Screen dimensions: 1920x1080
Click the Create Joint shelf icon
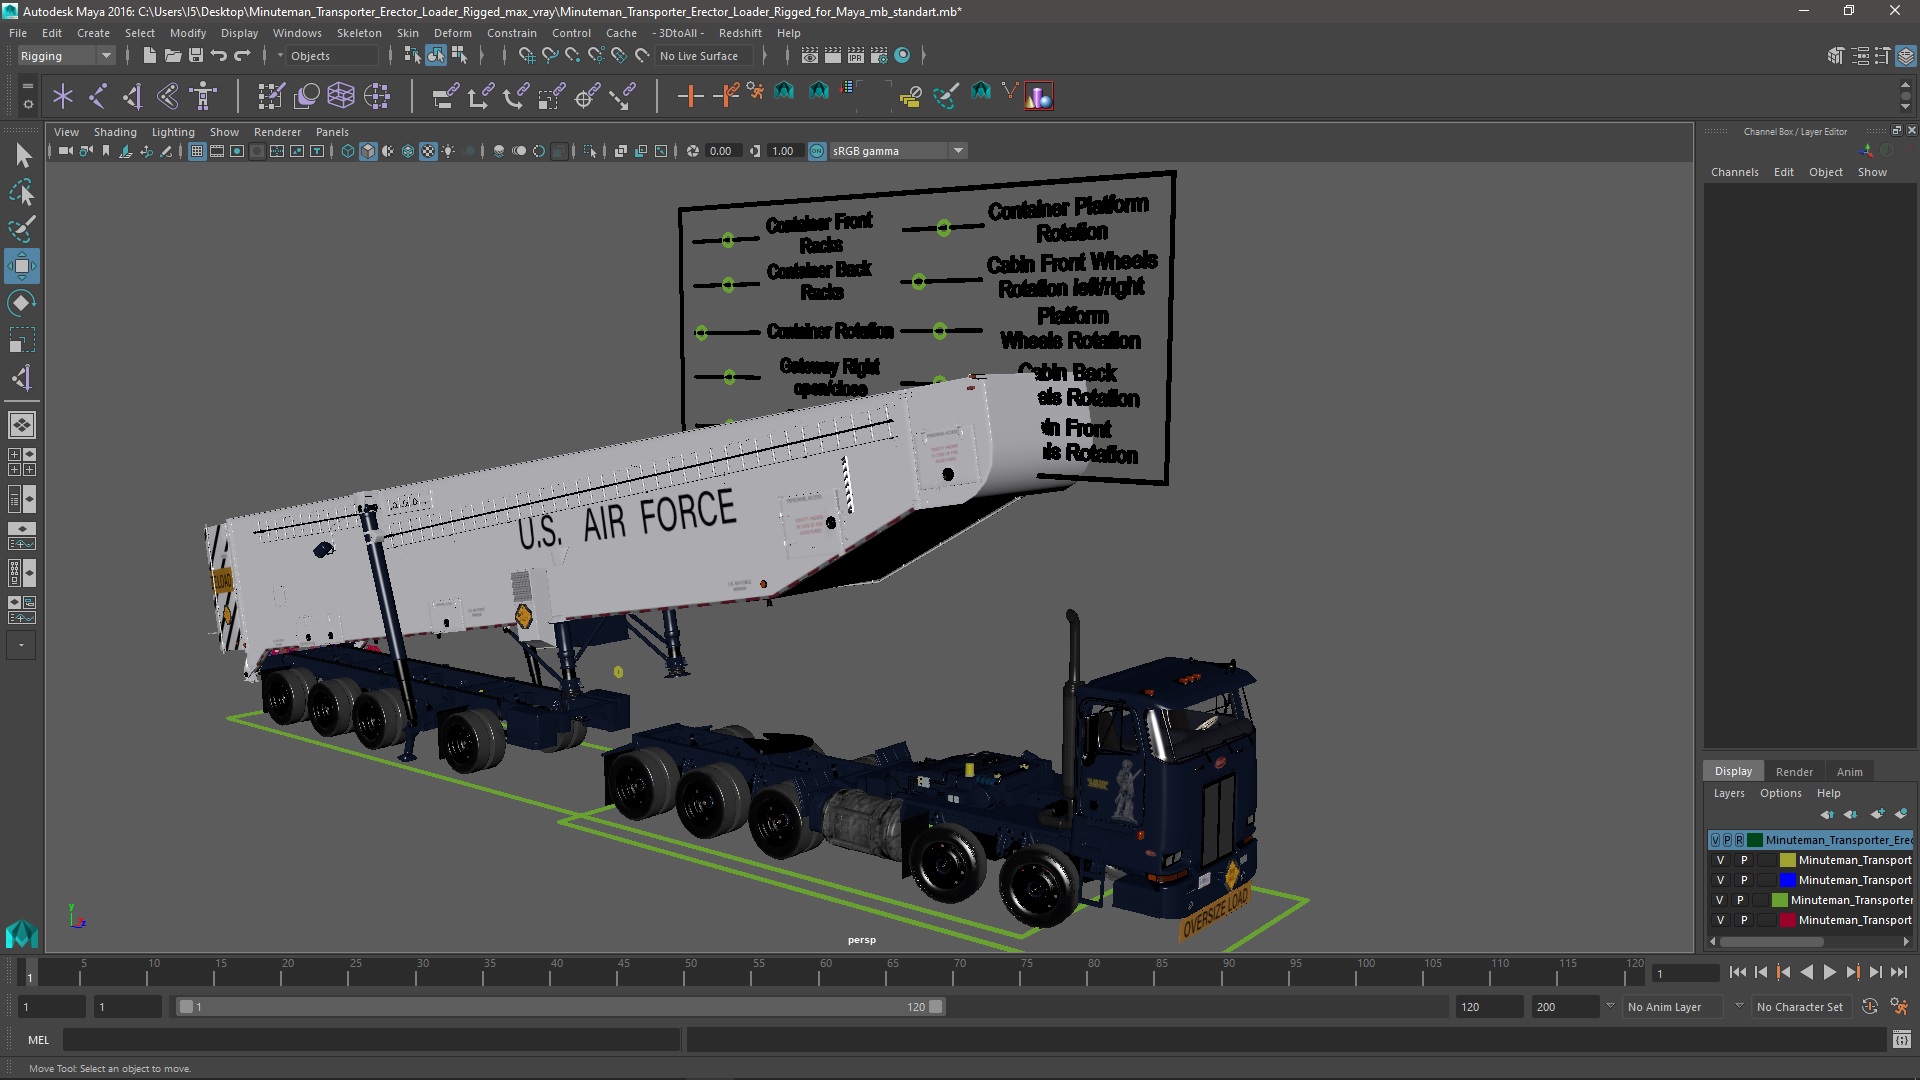98,96
